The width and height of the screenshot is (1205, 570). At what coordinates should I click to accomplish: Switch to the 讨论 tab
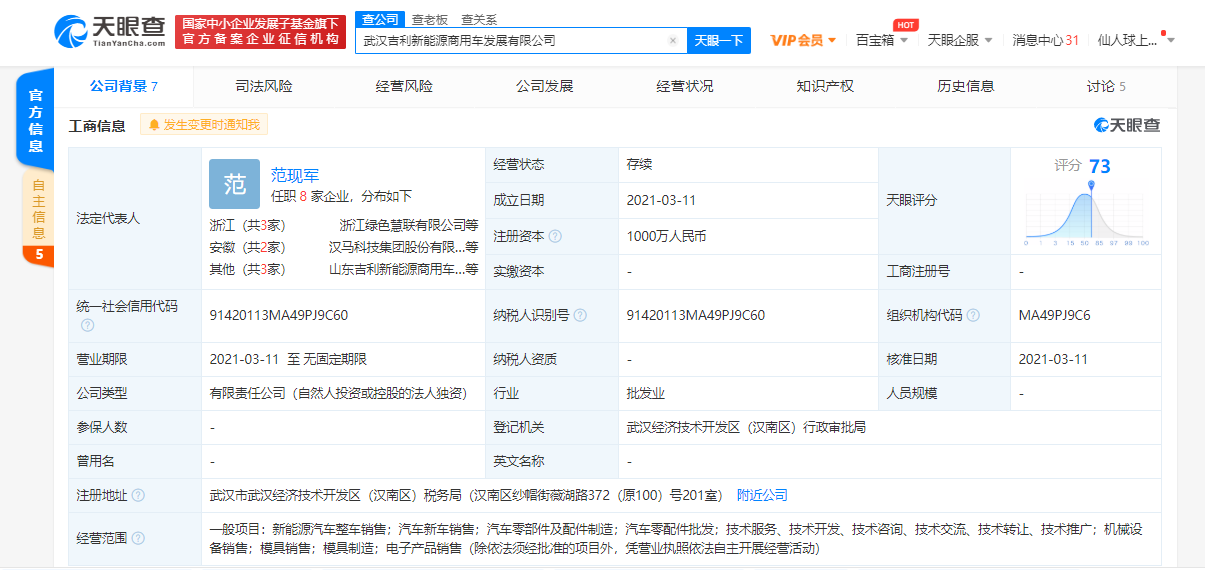point(1106,86)
